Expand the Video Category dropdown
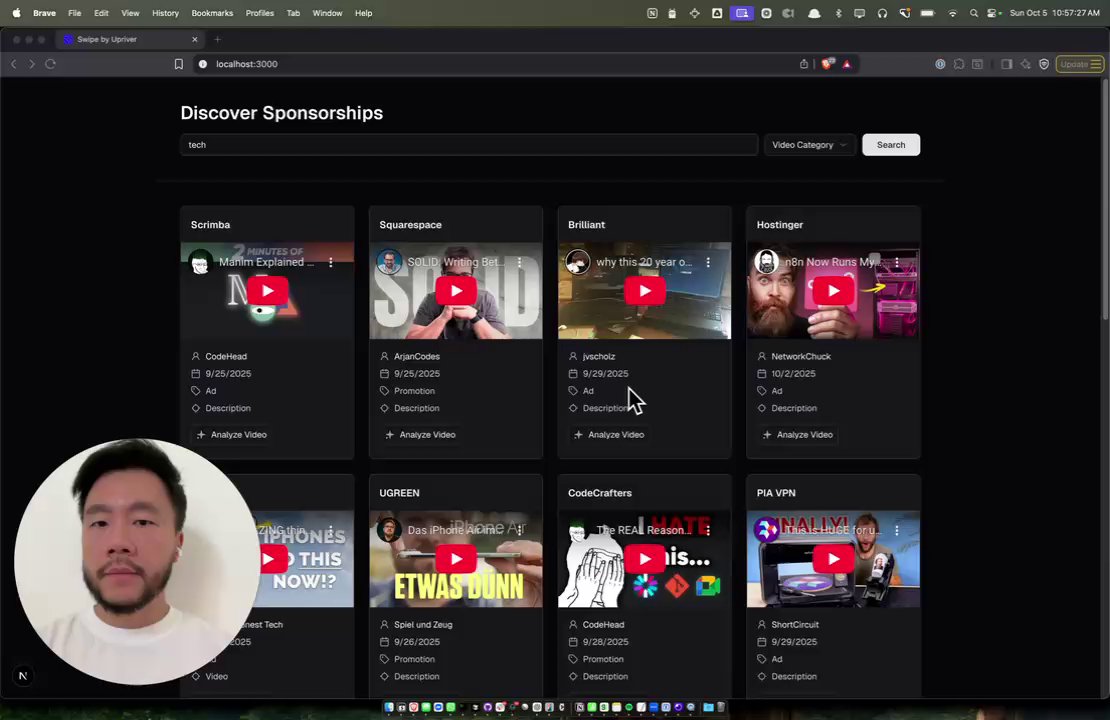This screenshot has width=1110, height=720. coord(809,144)
